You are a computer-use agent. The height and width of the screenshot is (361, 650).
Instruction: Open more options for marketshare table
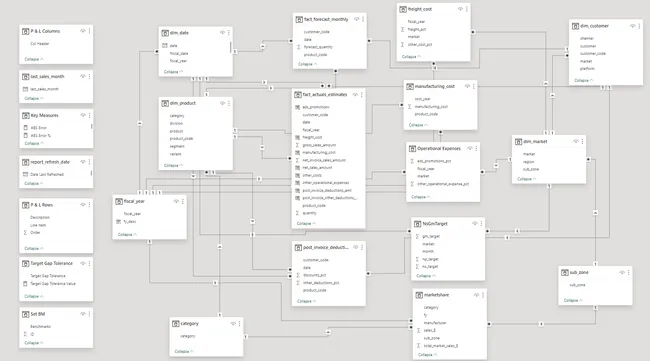coord(483,295)
